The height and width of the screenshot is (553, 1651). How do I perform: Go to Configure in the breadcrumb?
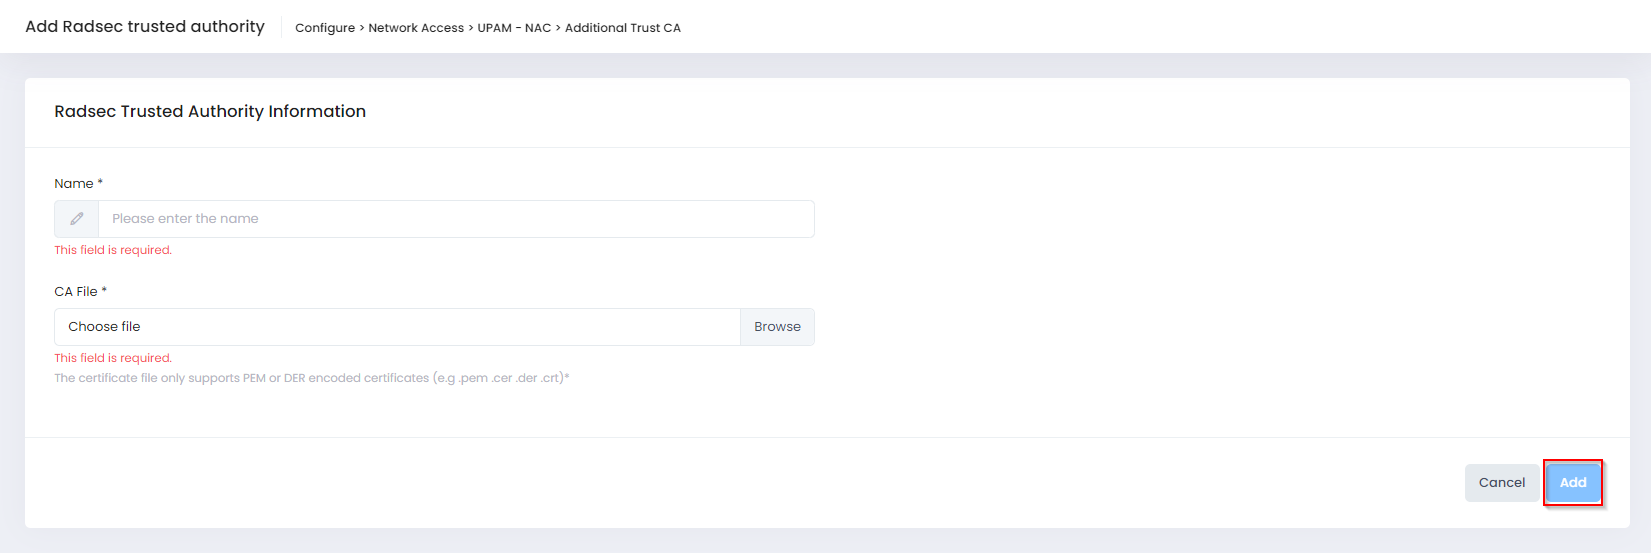click(324, 28)
